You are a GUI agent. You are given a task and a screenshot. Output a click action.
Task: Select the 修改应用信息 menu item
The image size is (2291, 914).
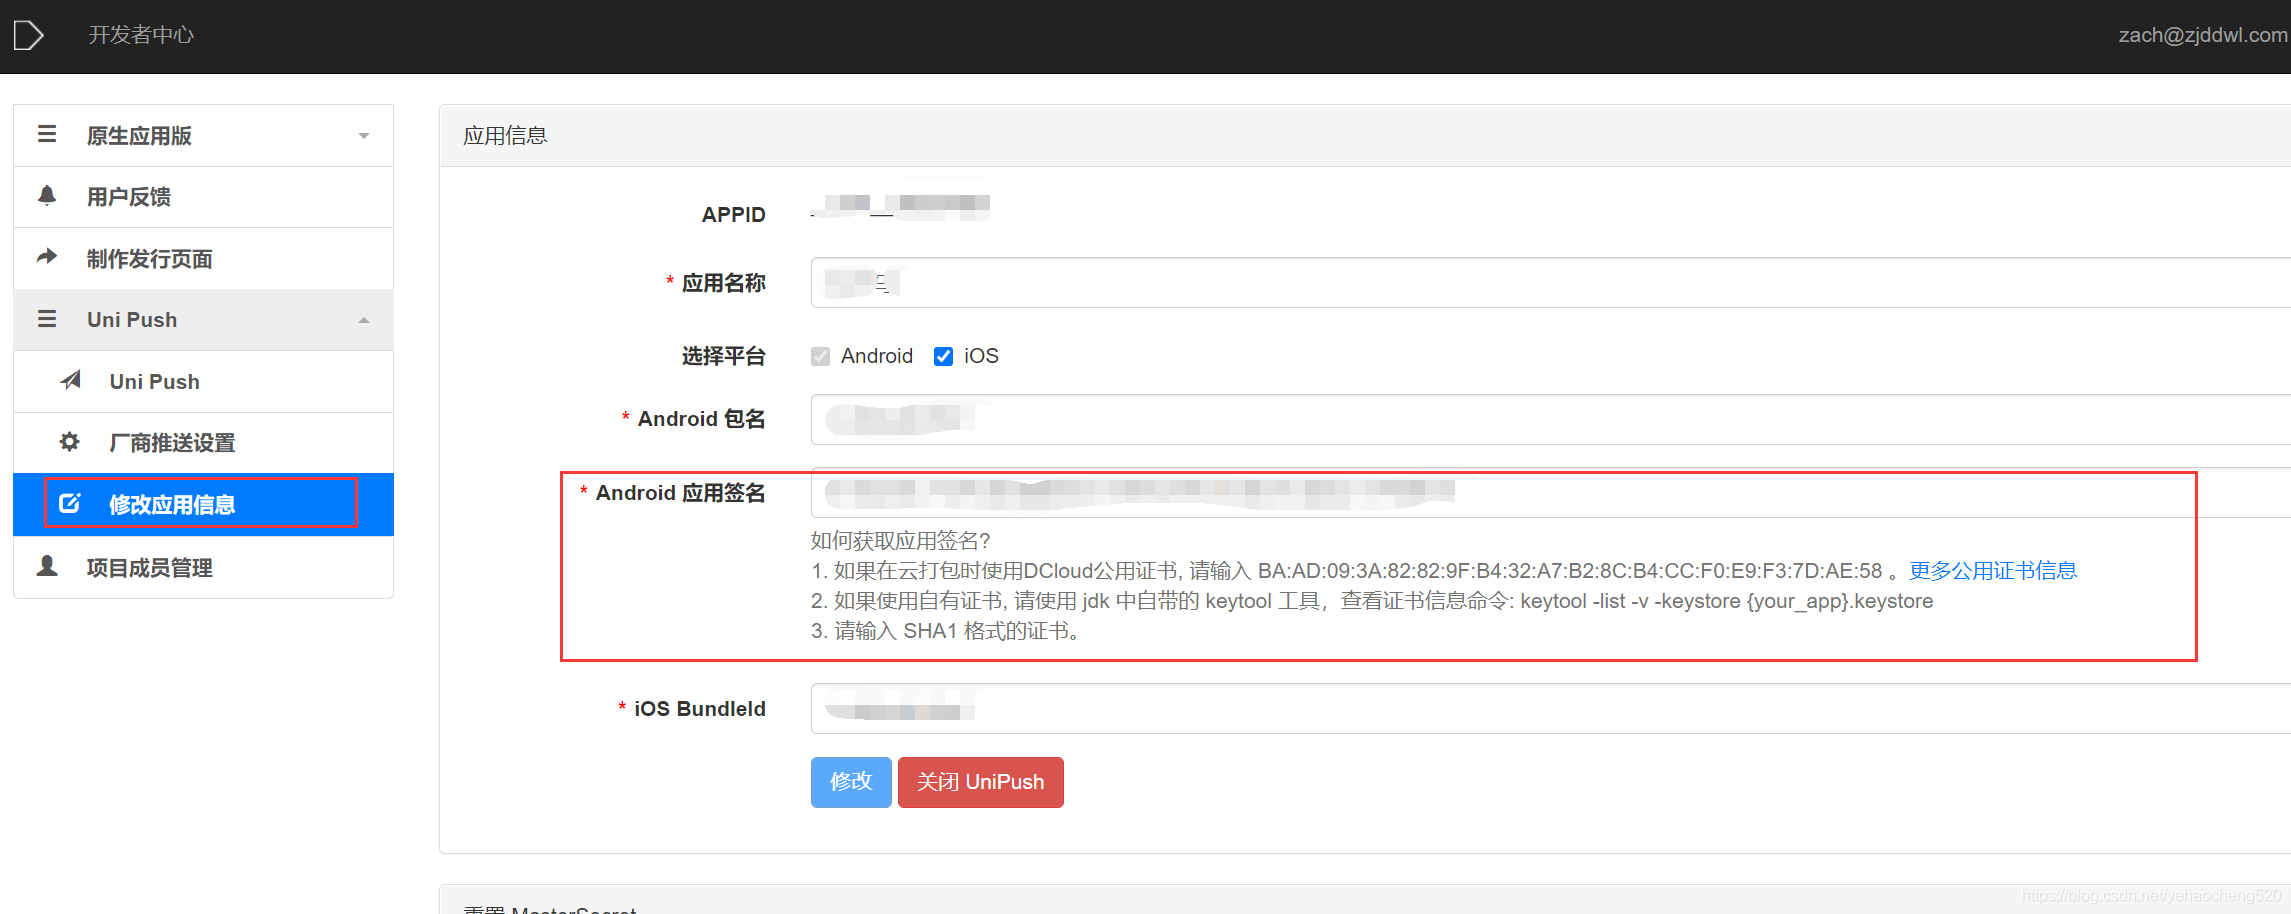tap(203, 504)
